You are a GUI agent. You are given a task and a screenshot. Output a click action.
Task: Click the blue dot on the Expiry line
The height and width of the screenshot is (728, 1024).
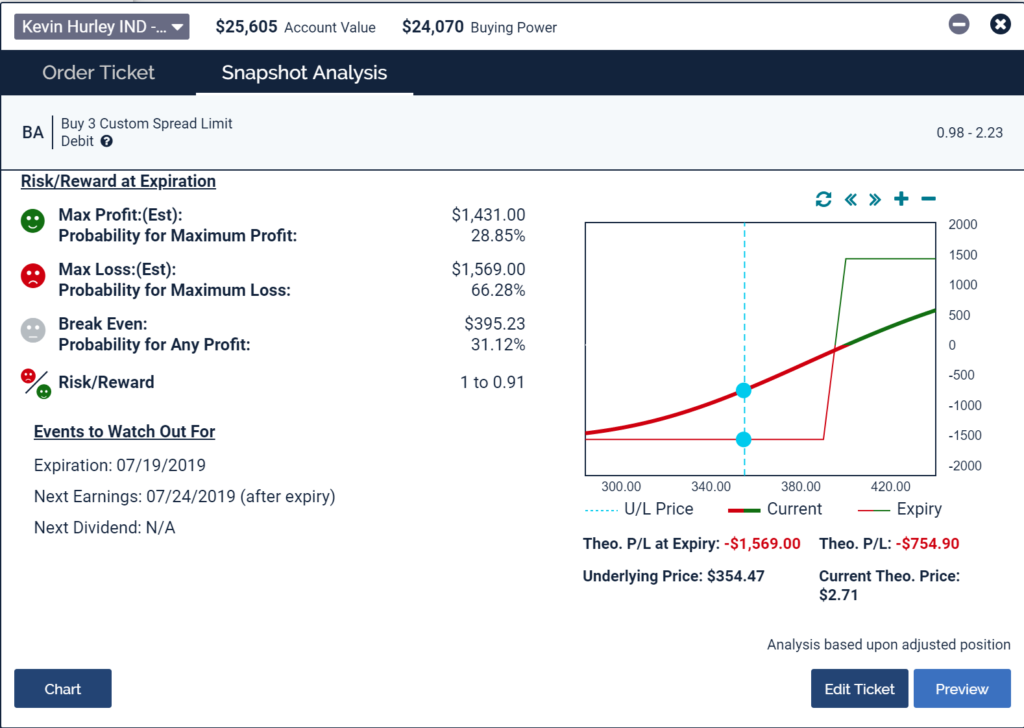pyautogui.click(x=743, y=439)
